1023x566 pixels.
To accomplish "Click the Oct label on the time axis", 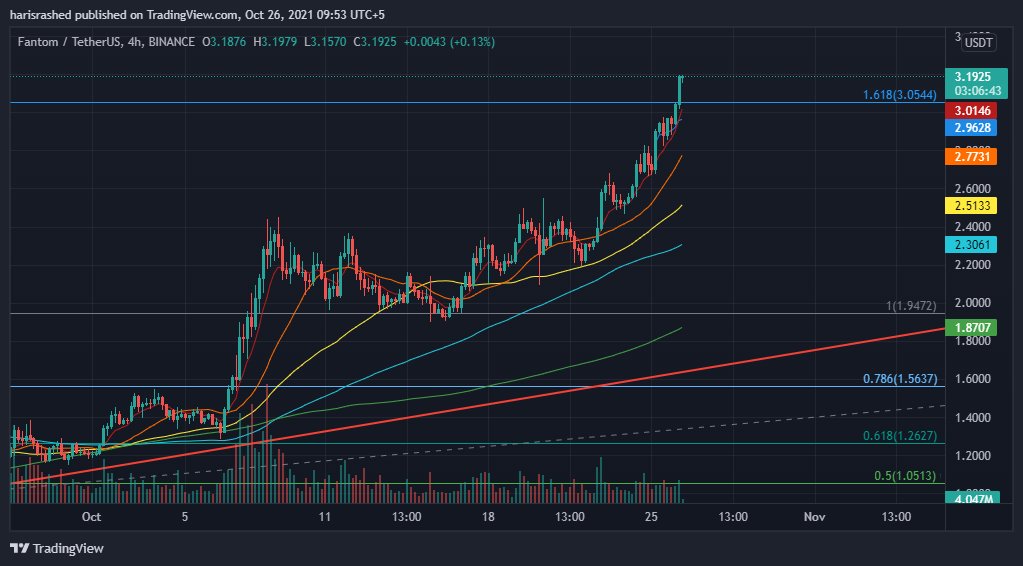I will point(91,518).
